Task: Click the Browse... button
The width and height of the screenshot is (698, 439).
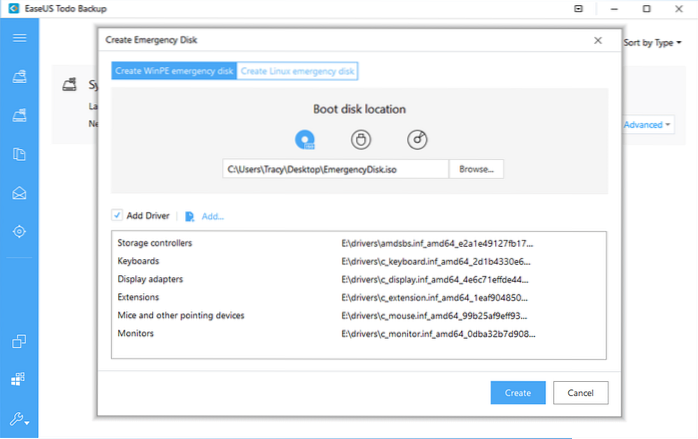Action: pyautogui.click(x=476, y=170)
